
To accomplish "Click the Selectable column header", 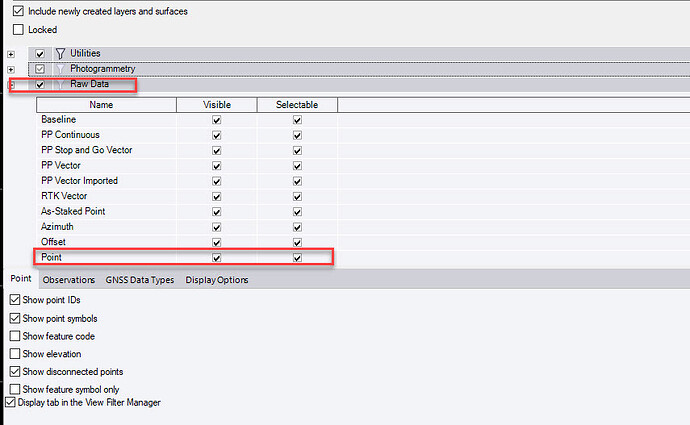I will pos(297,104).
